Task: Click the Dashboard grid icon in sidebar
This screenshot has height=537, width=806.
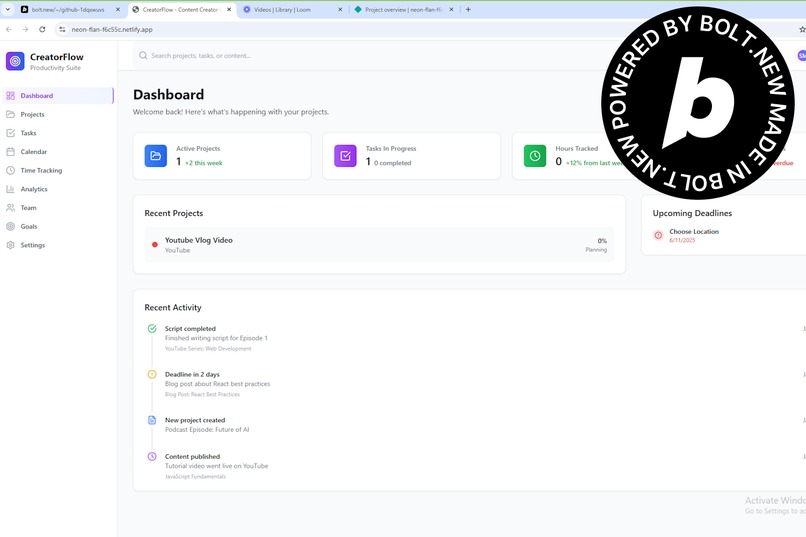Action: pyautogui.click(x=10, y=96)
